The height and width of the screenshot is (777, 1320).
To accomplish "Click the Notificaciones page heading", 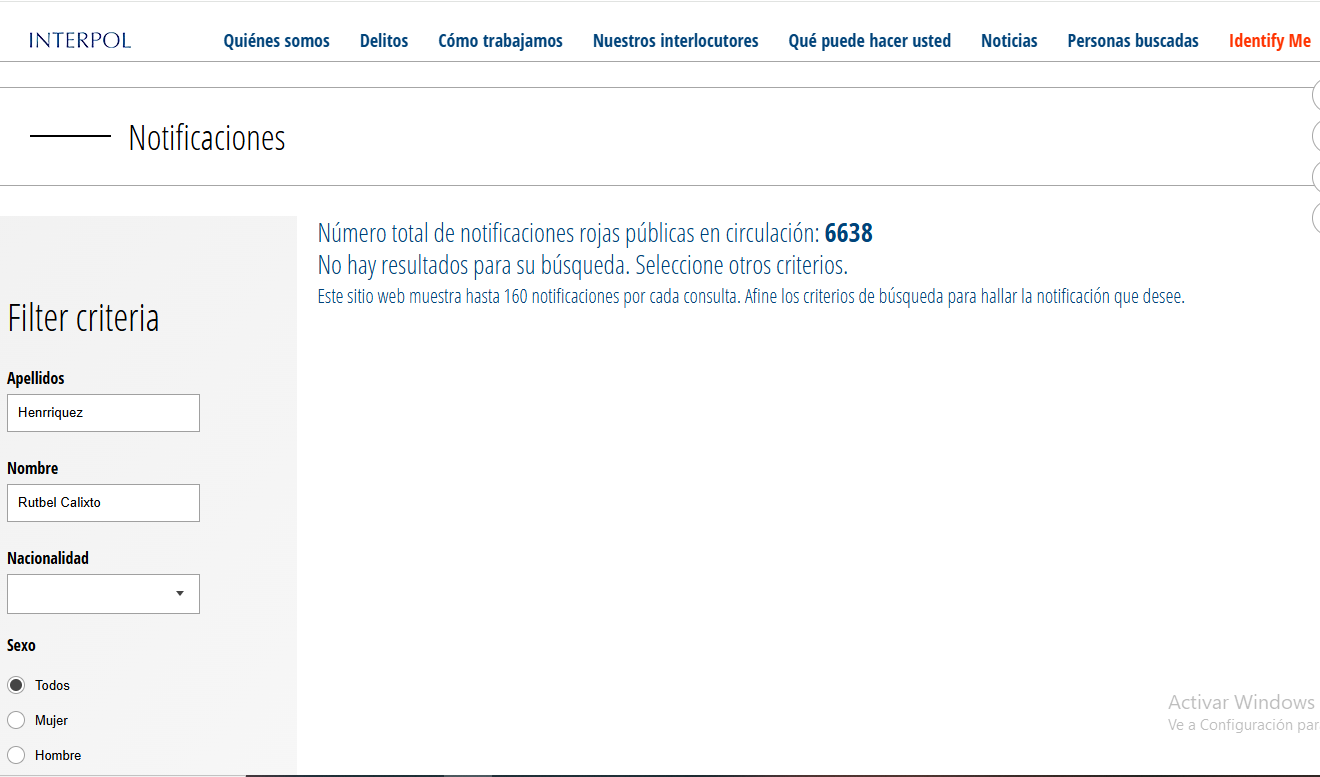I will click(207, 138).
